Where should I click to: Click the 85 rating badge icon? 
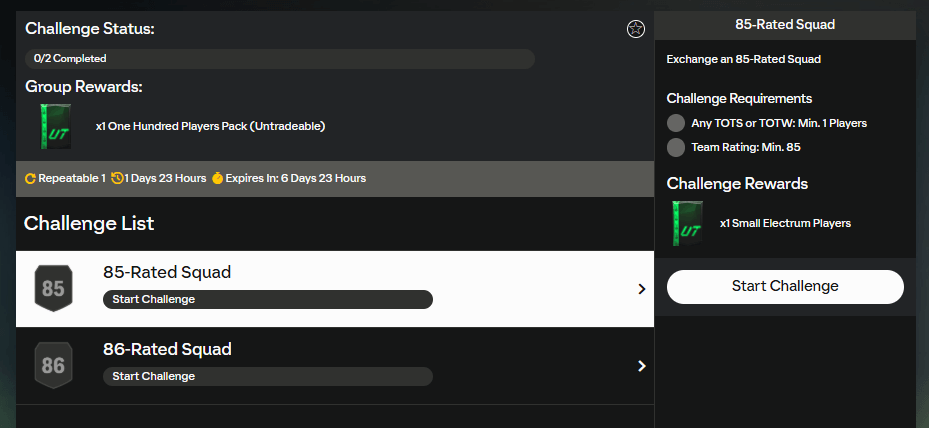[53, 289]
